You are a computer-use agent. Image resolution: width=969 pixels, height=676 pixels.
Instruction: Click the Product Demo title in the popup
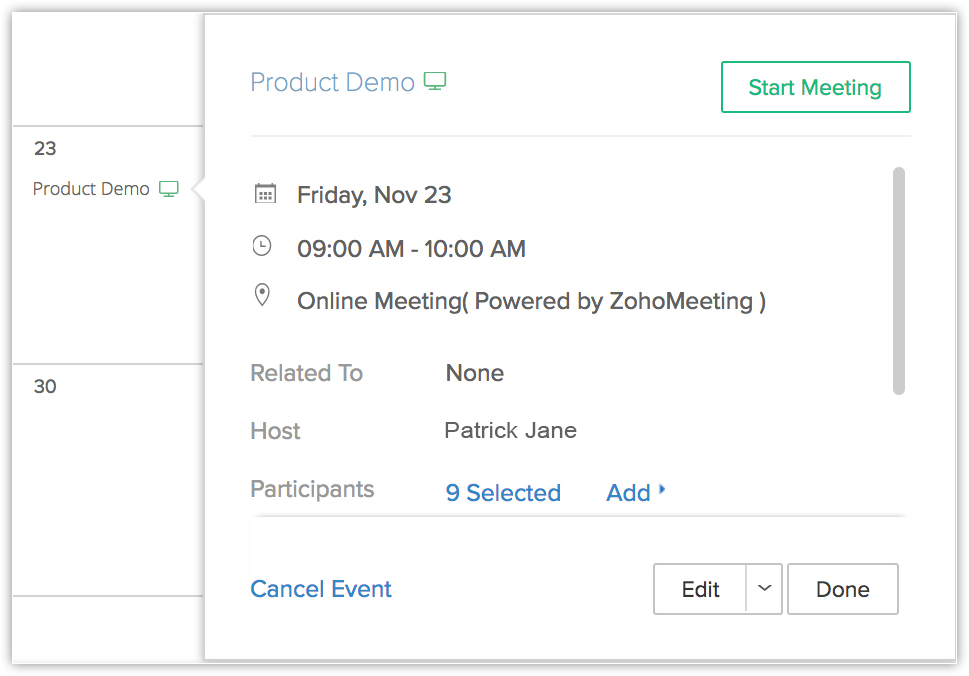(x=332, y=82)
